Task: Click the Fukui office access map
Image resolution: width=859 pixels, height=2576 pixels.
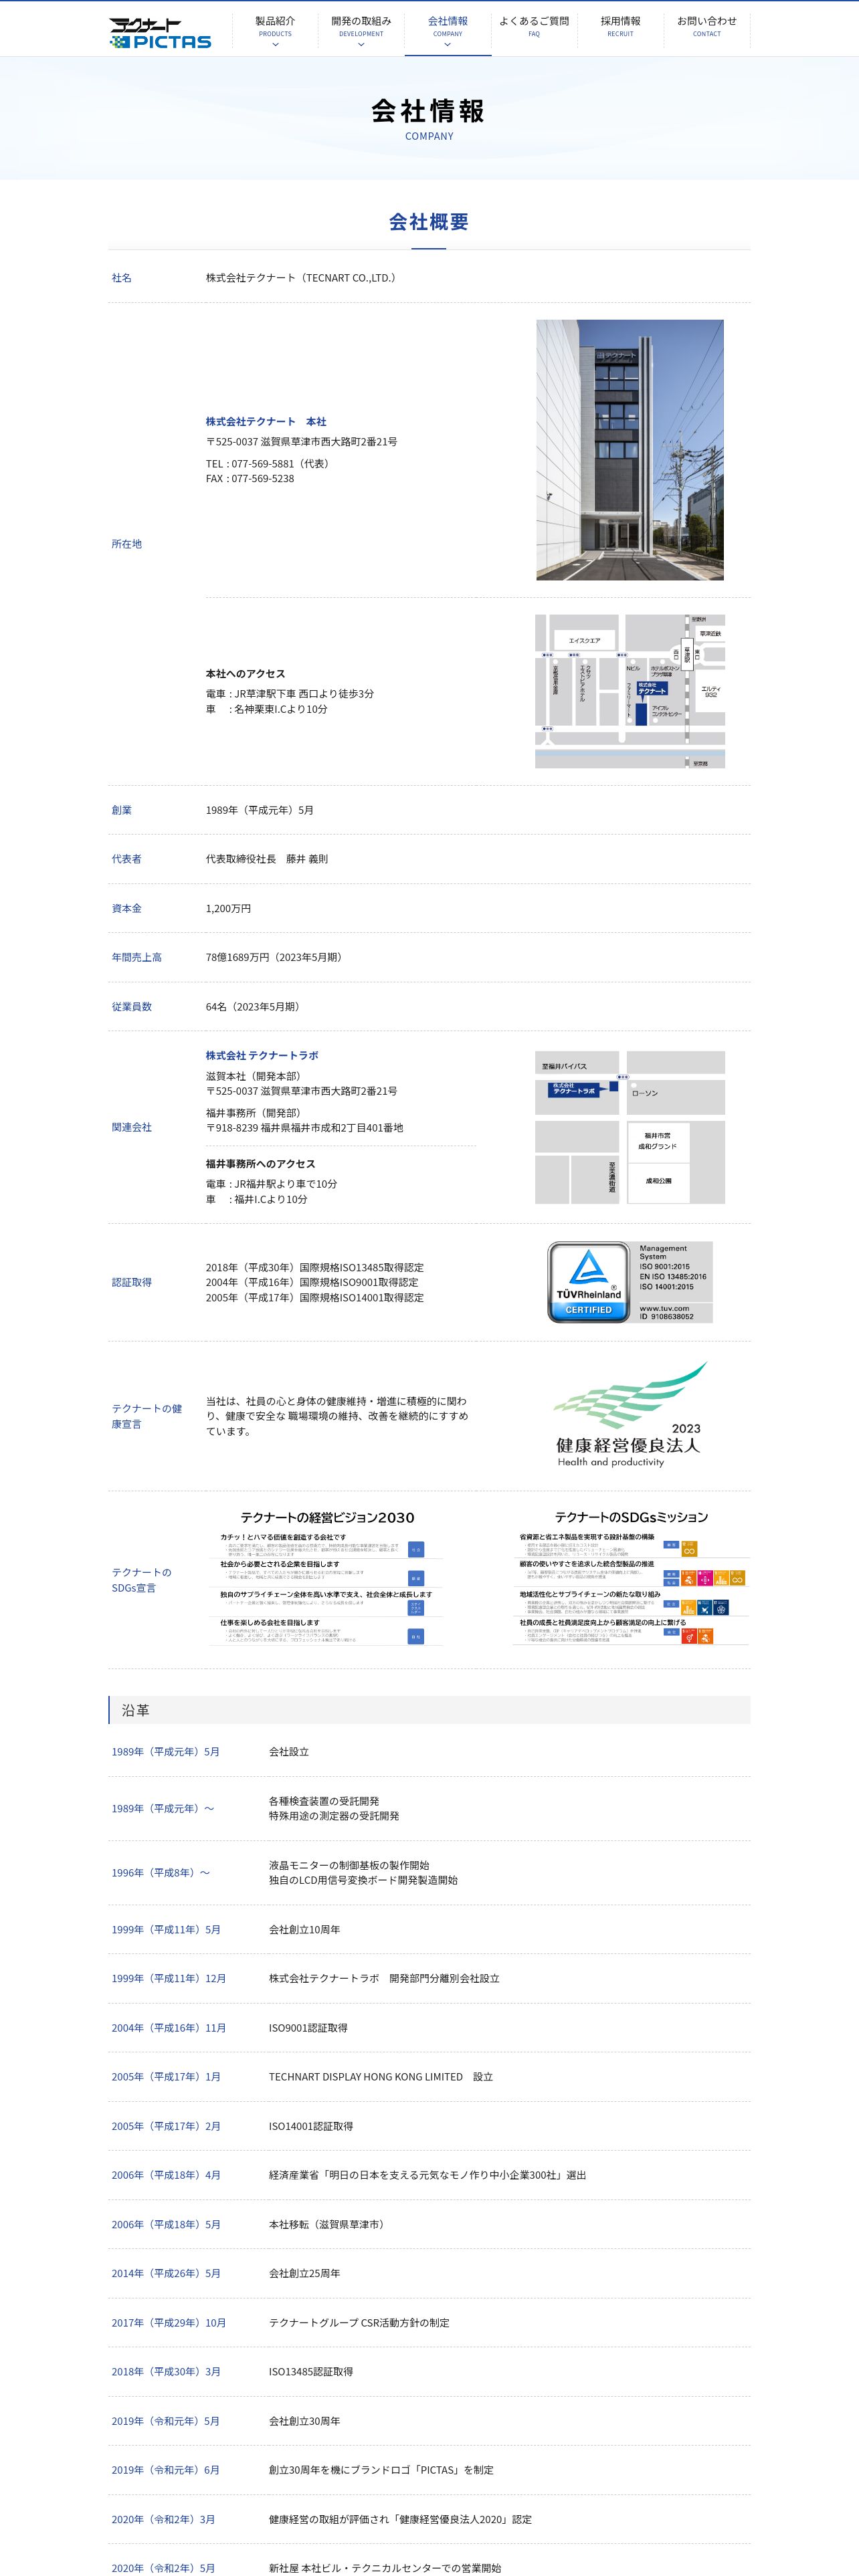Action: (630, 1127)
